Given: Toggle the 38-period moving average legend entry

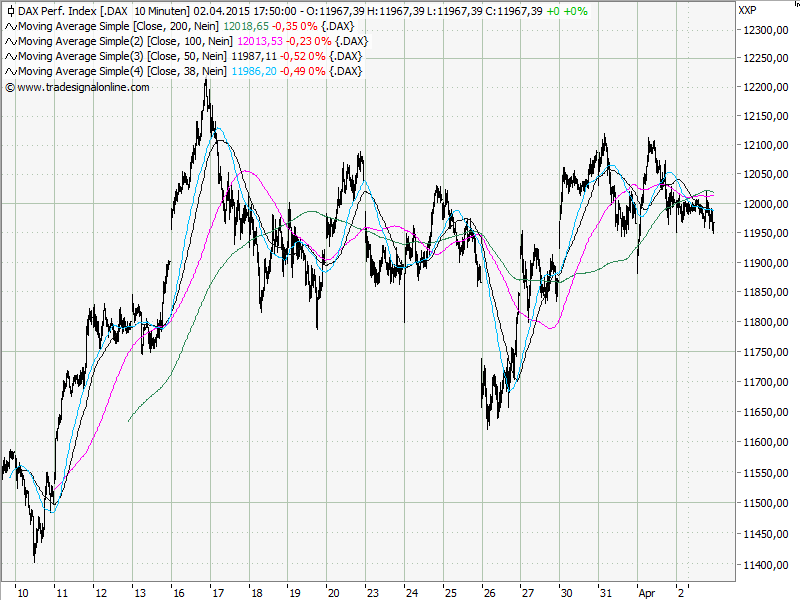Looking at the screenshot, I should tap(120, 70).
